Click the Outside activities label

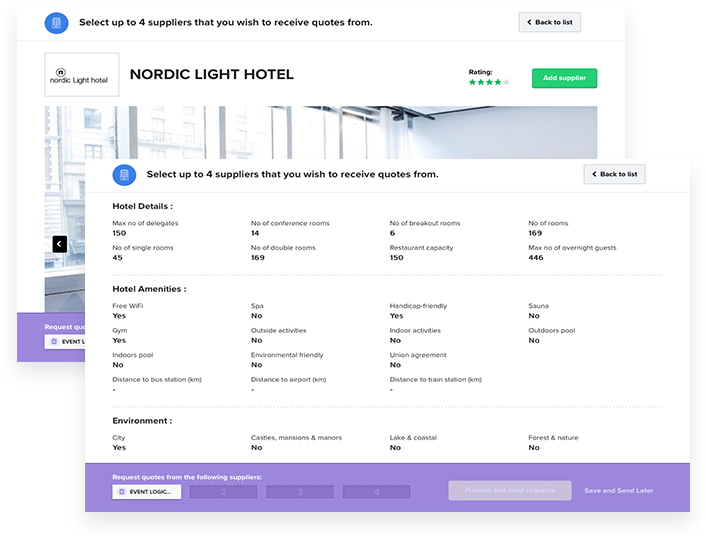pyautogui.click(x=279, y=330)
